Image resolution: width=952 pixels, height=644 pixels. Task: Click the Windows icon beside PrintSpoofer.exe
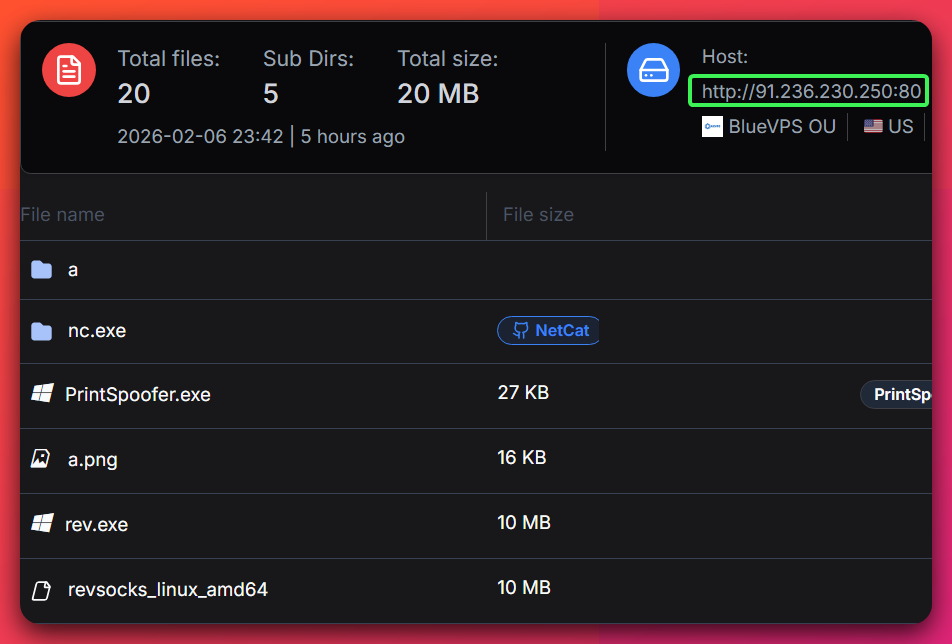41,394
